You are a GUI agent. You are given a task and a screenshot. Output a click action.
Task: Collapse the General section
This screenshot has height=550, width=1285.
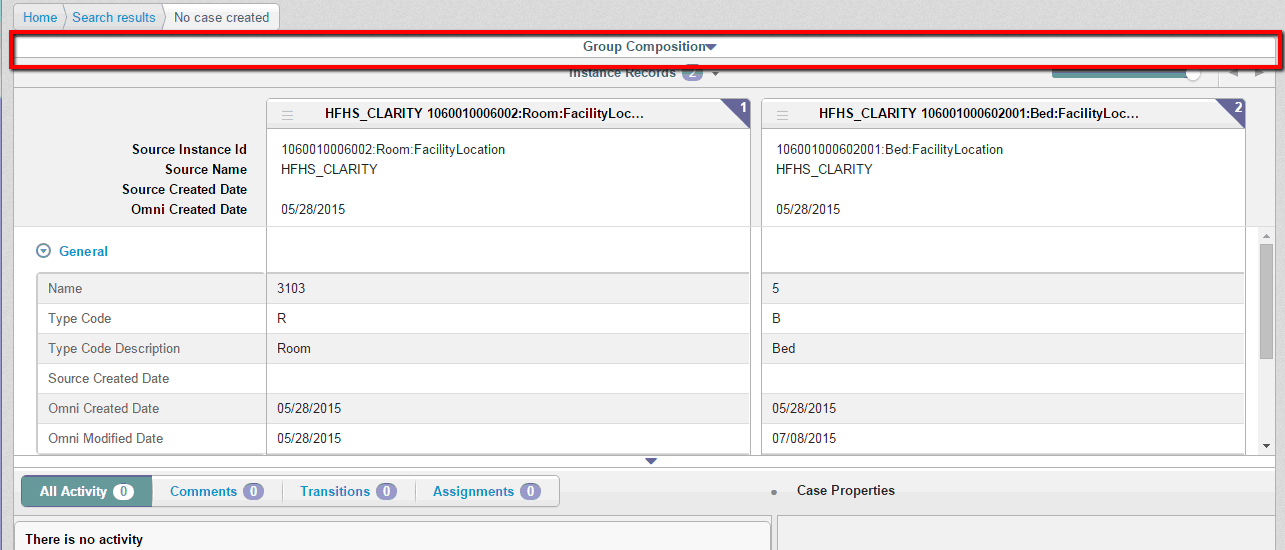43,252
